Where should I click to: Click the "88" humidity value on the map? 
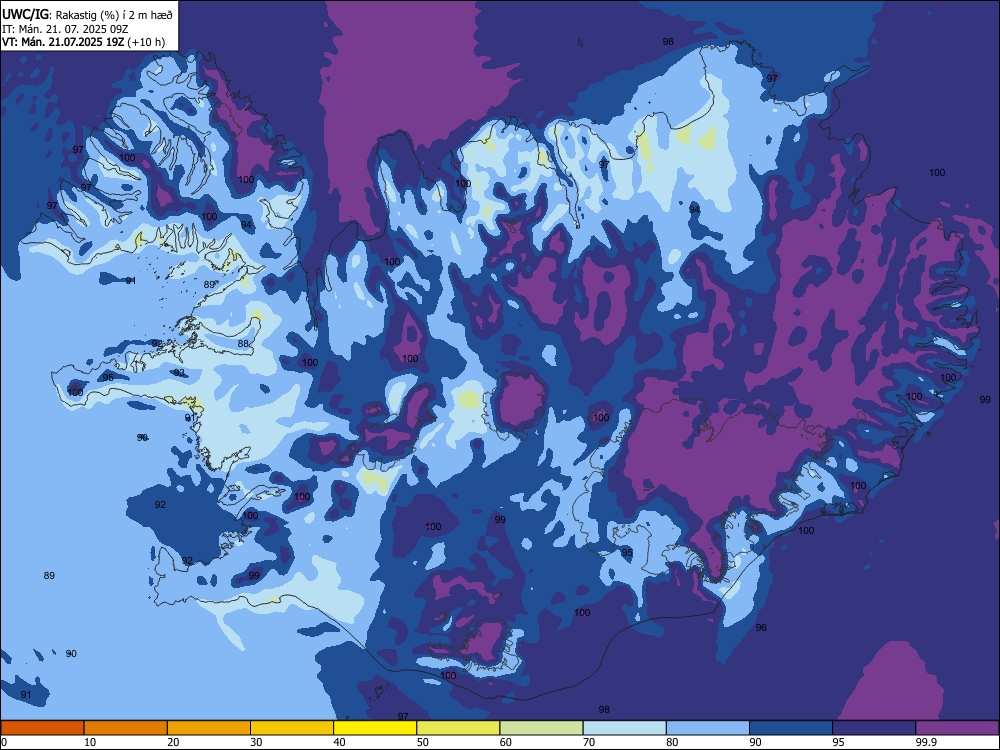pos(243,343)
